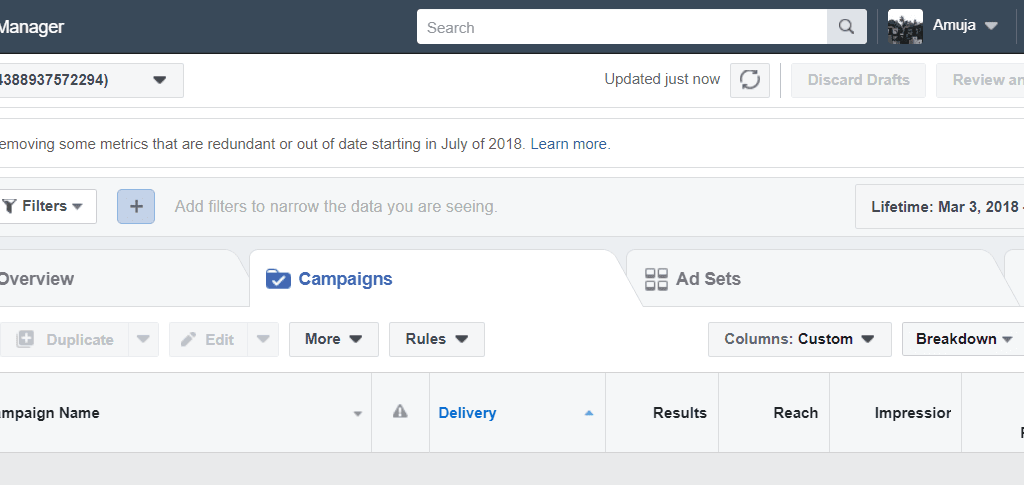This screenshot has height=485, width=1024.
Task: Click the Edit pencil button
Action: [208, 339]
